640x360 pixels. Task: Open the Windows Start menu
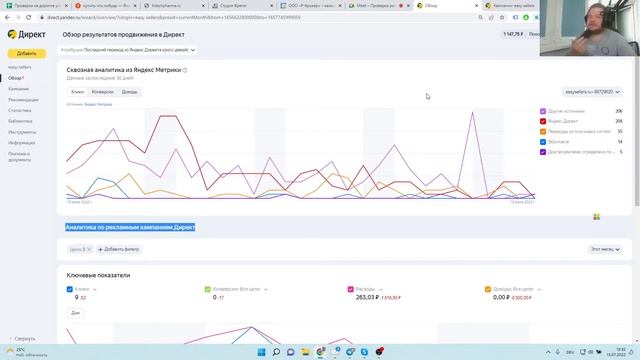[x=261, y=352]
